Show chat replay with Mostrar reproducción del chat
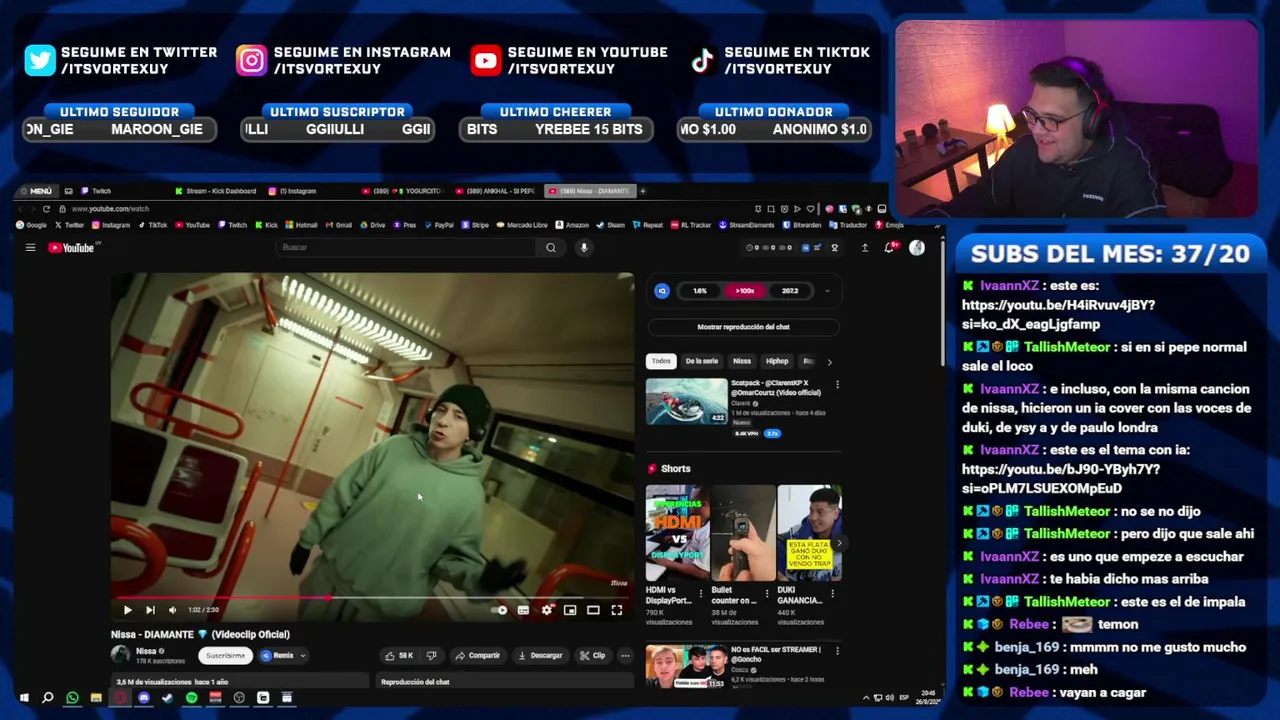This screenshot has height=720, width=1280. [x=743, y=327]
